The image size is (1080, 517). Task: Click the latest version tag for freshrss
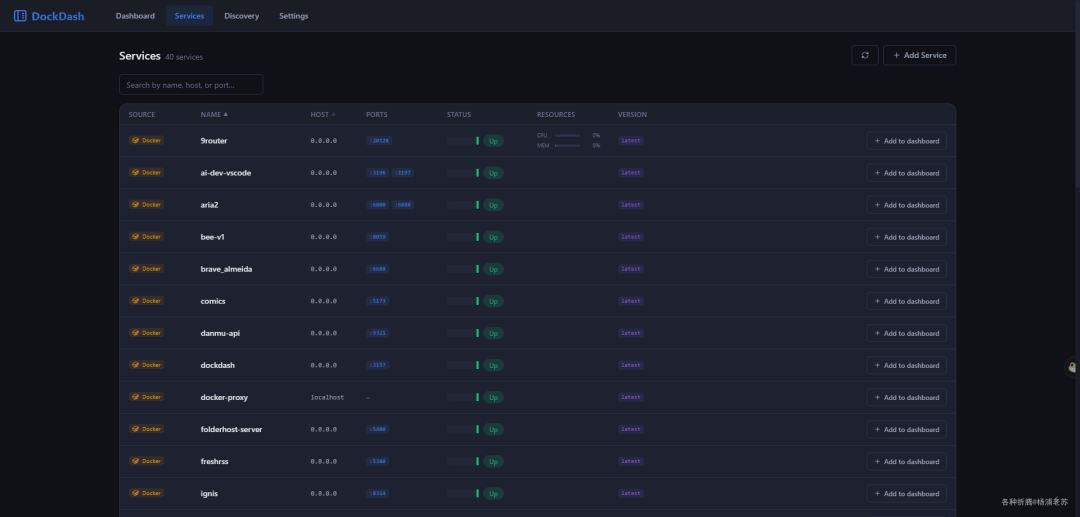pyautogui.click(x=631, y=461)
